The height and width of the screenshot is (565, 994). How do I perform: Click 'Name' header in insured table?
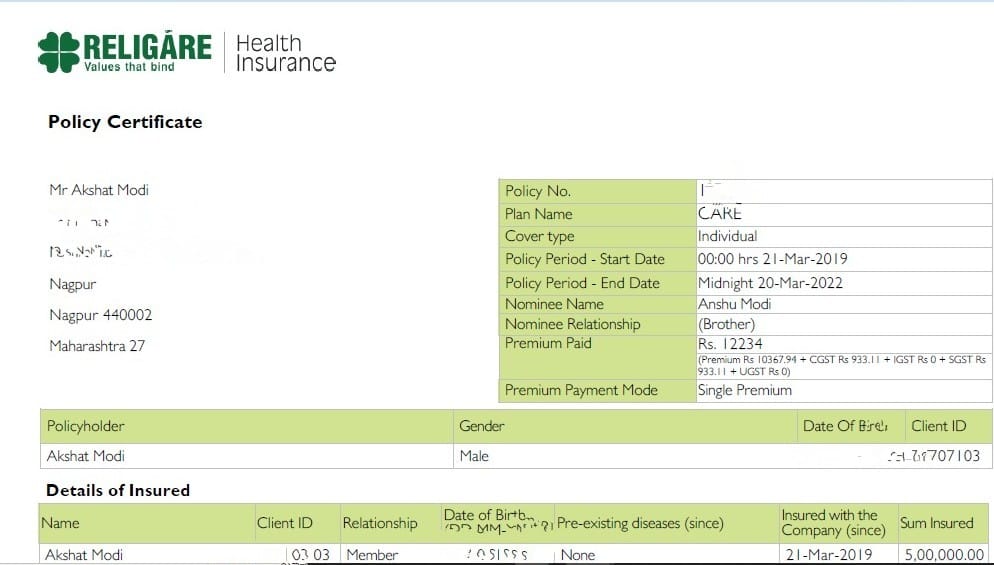pos(60,523)
